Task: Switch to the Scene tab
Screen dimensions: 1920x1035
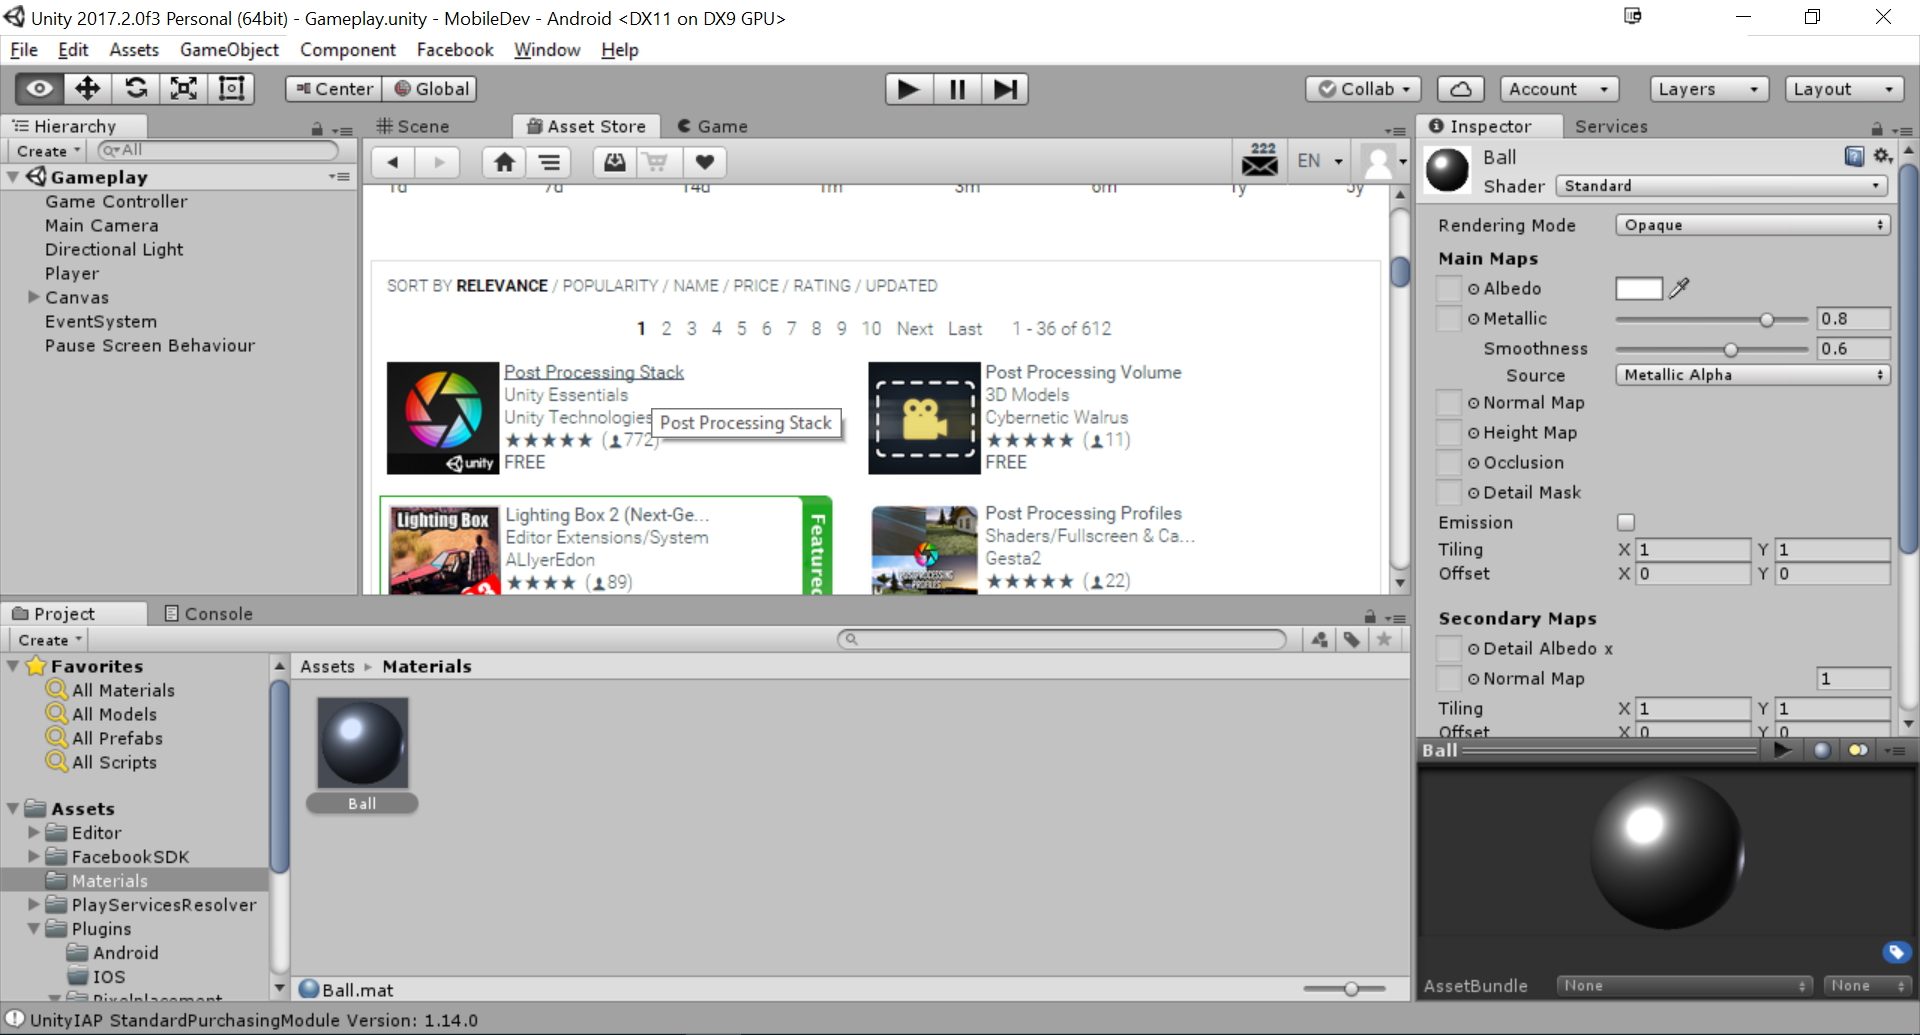Action: pos(413,126)
